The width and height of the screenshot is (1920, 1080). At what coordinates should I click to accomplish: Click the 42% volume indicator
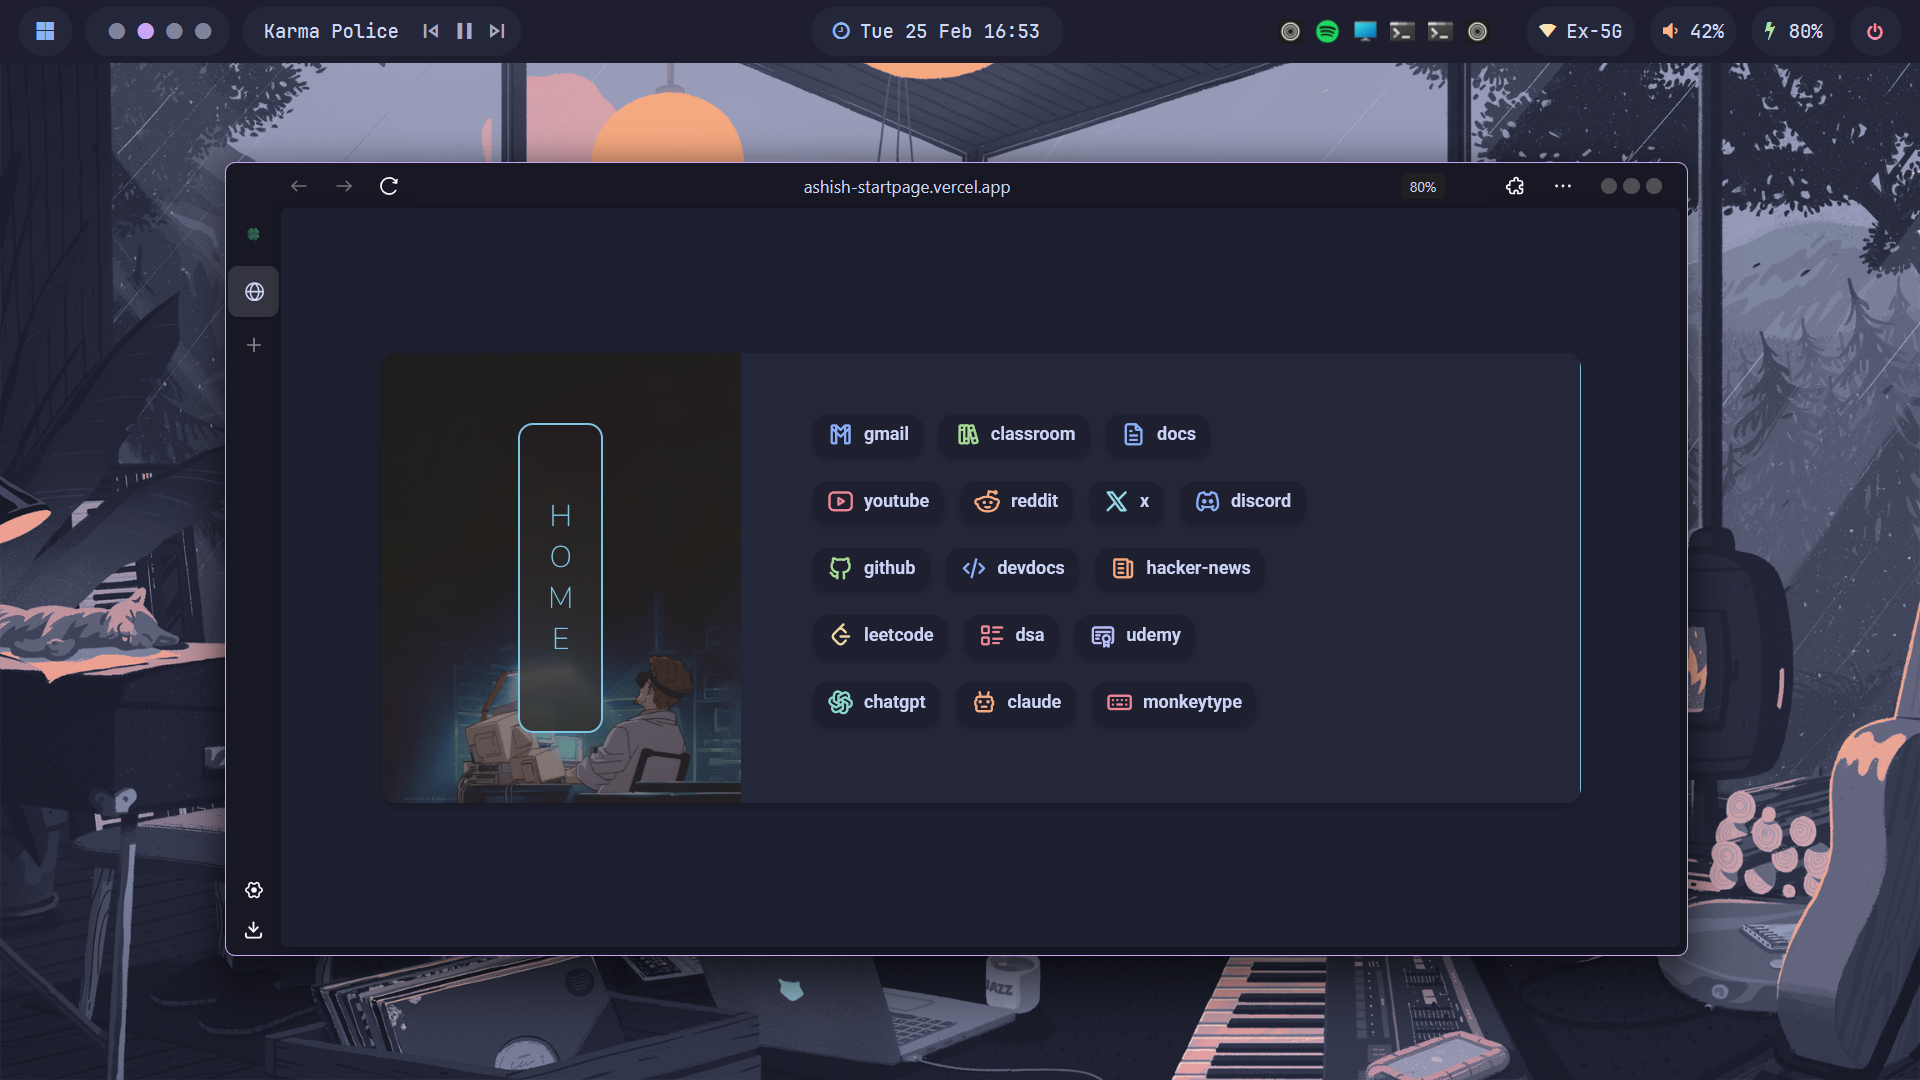point(1693,31)
